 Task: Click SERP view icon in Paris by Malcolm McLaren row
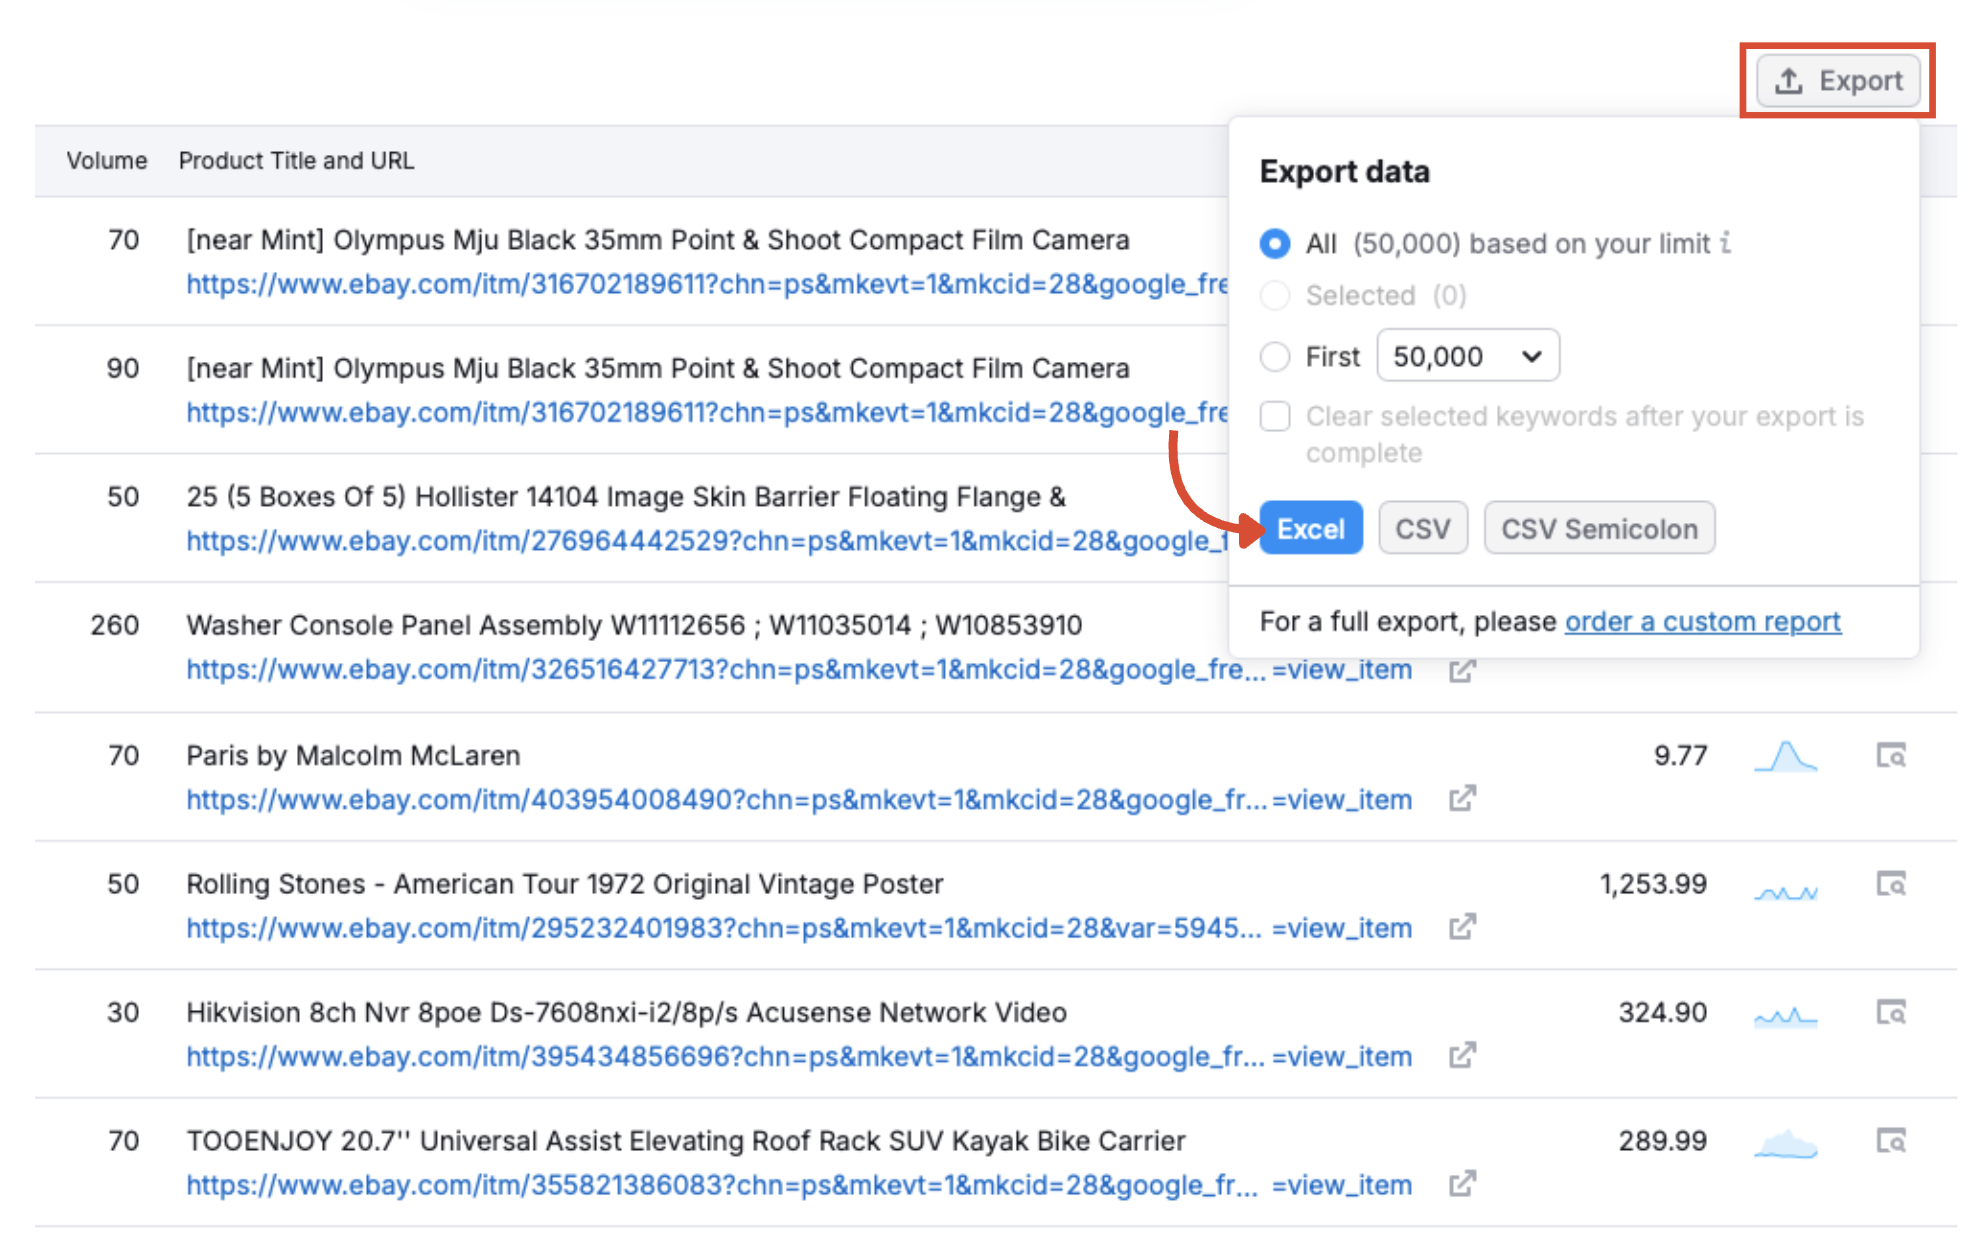[x=1890, y=756]
